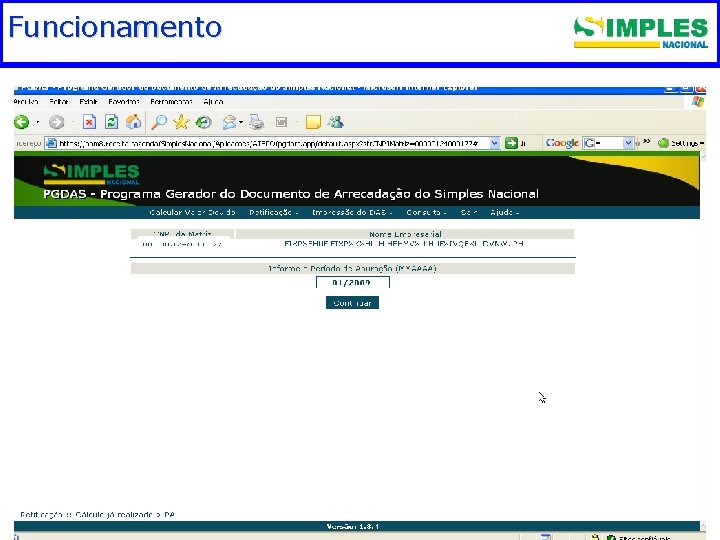Image resolution: width=720 pixels, height=540 pixels.
Task: Click the period field showing 01/2009
Action: [353, 282]
